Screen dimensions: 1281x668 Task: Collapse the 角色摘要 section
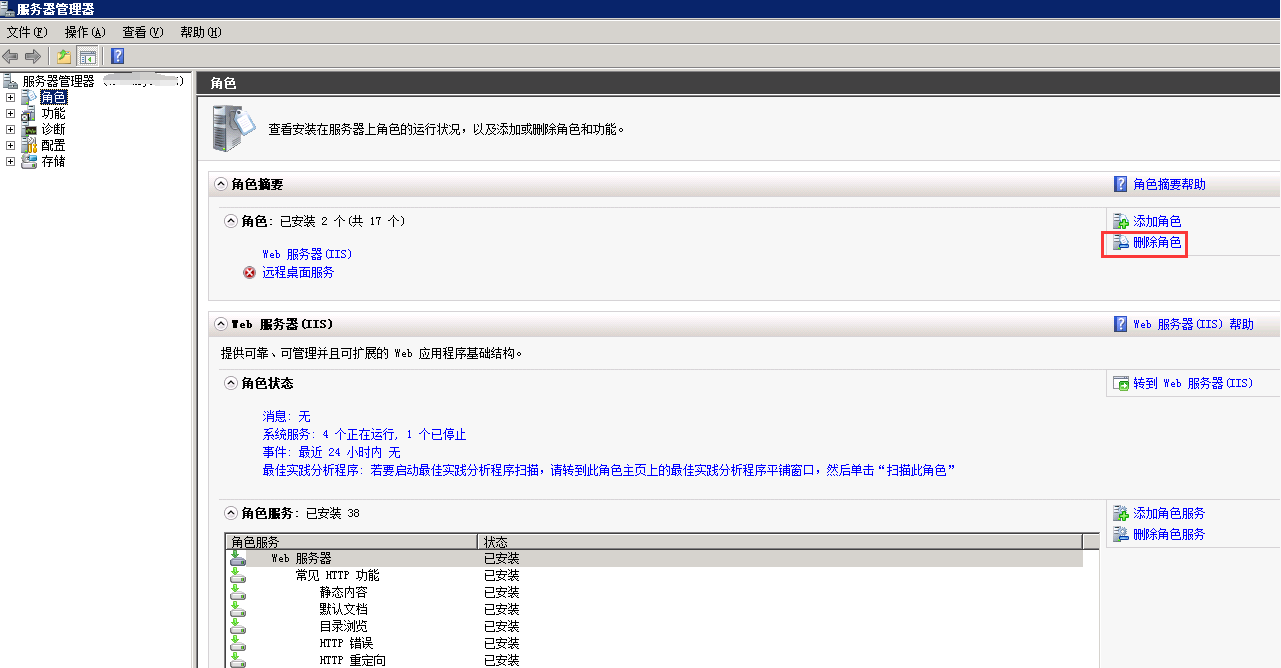tap(221, 184)
